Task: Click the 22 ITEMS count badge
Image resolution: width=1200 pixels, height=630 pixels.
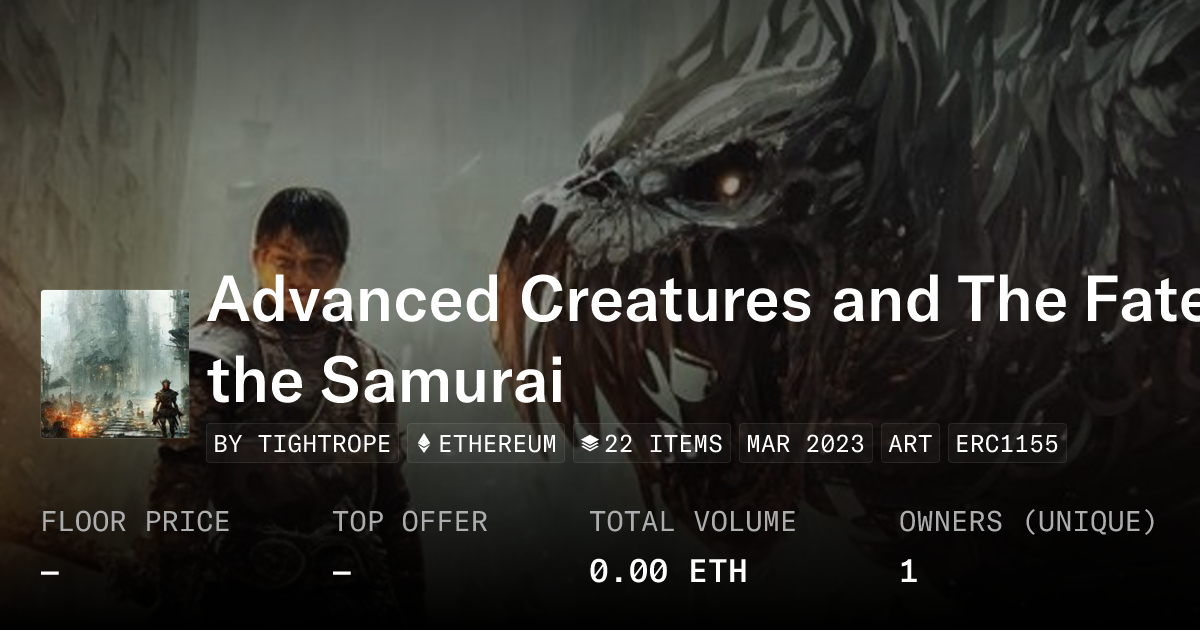Action: coord(663,444)
